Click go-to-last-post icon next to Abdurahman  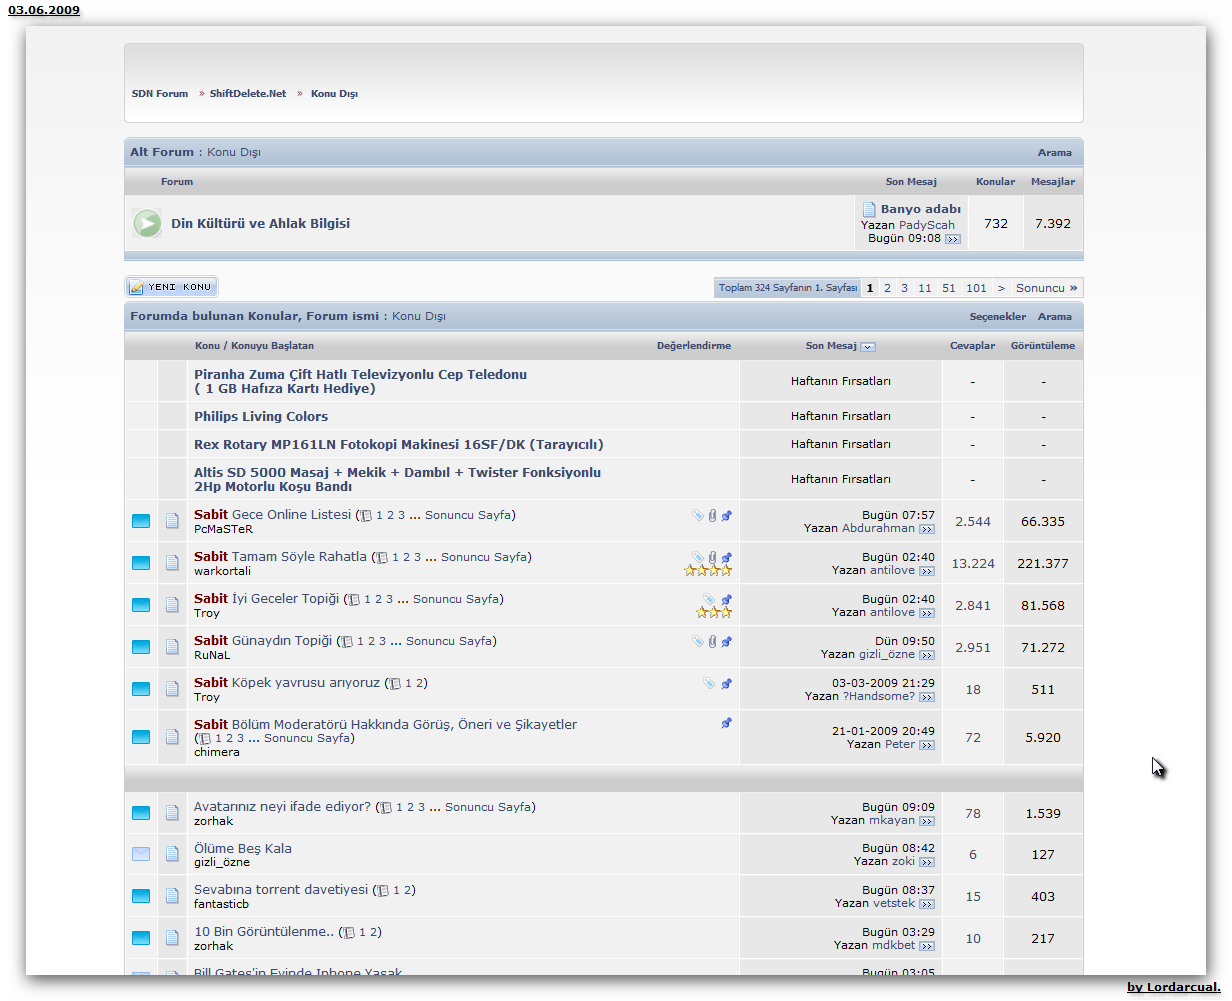927,529
